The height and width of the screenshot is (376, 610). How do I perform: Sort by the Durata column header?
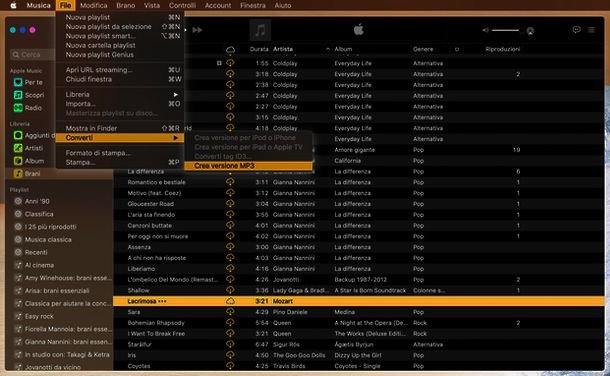pyautogui.click(x=259, y=49)
